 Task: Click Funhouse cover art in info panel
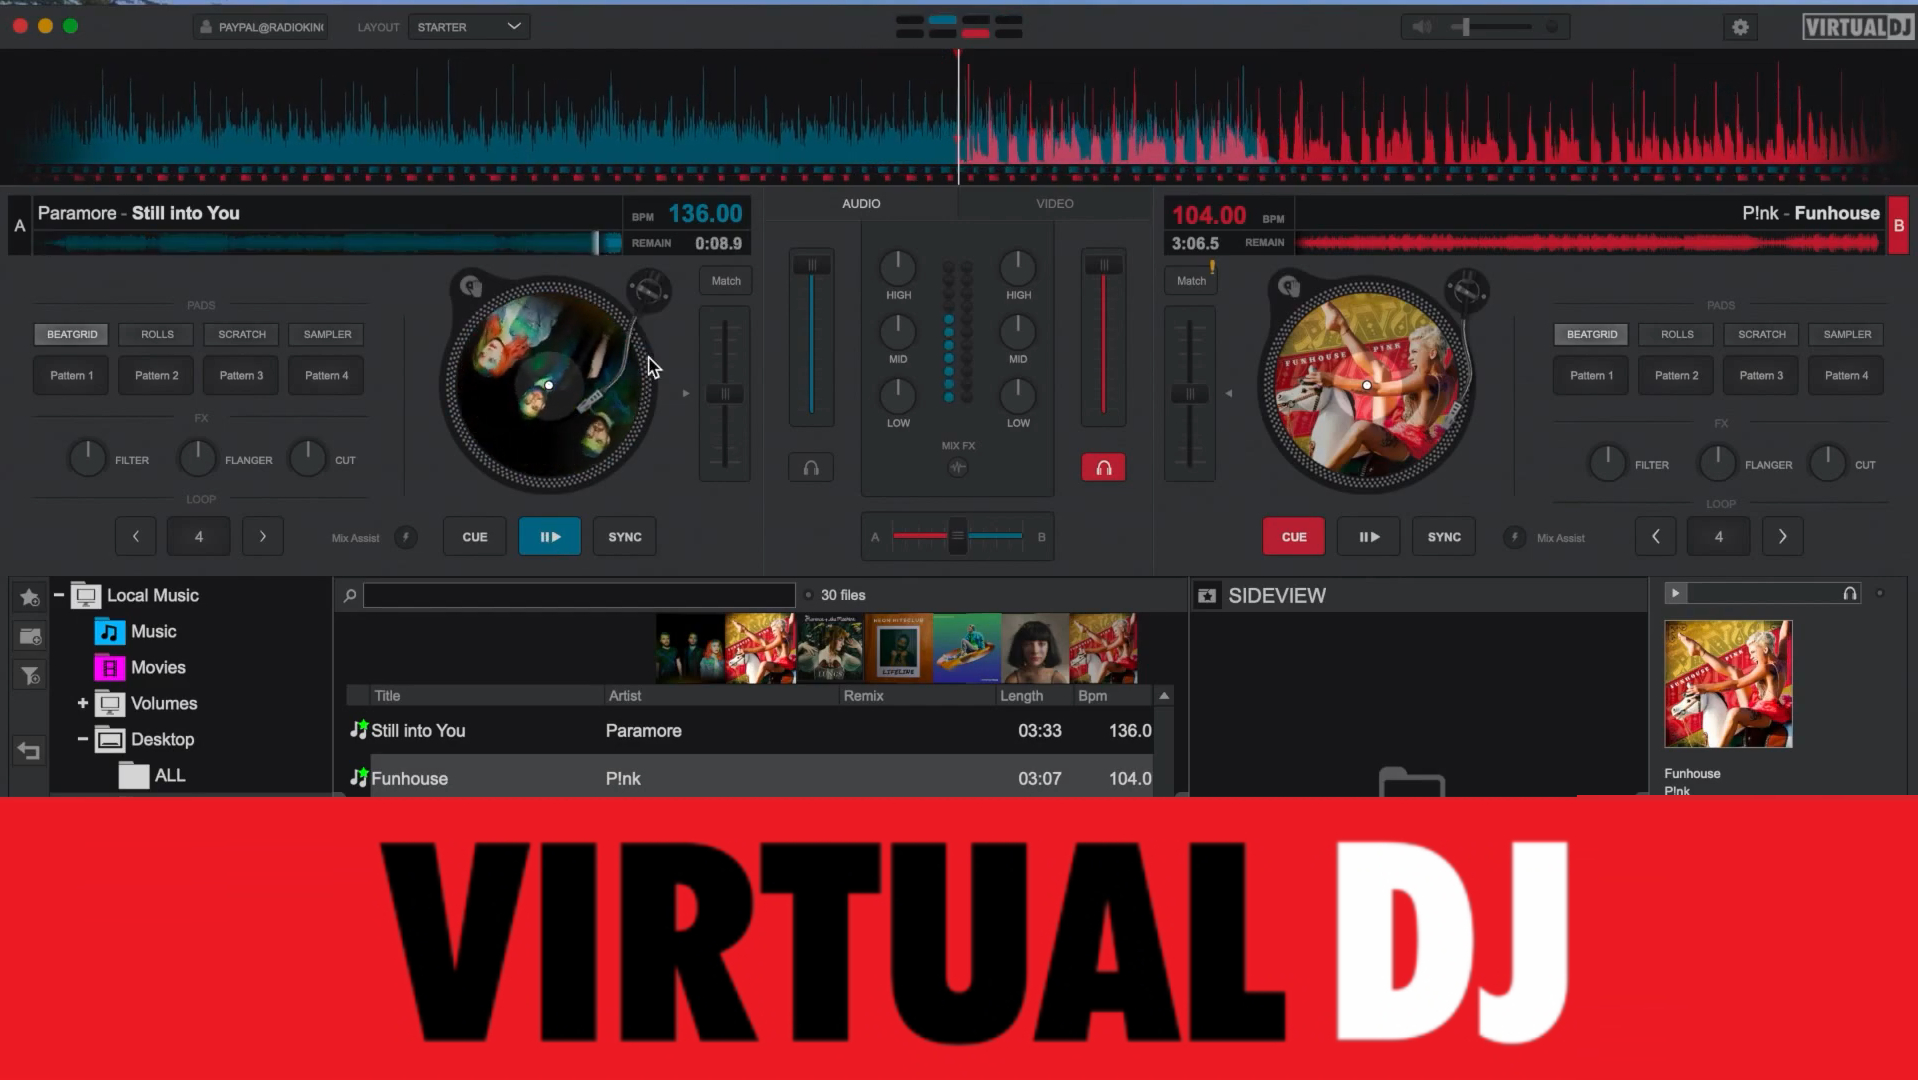pyautogui.click(x=1728, y=684)
